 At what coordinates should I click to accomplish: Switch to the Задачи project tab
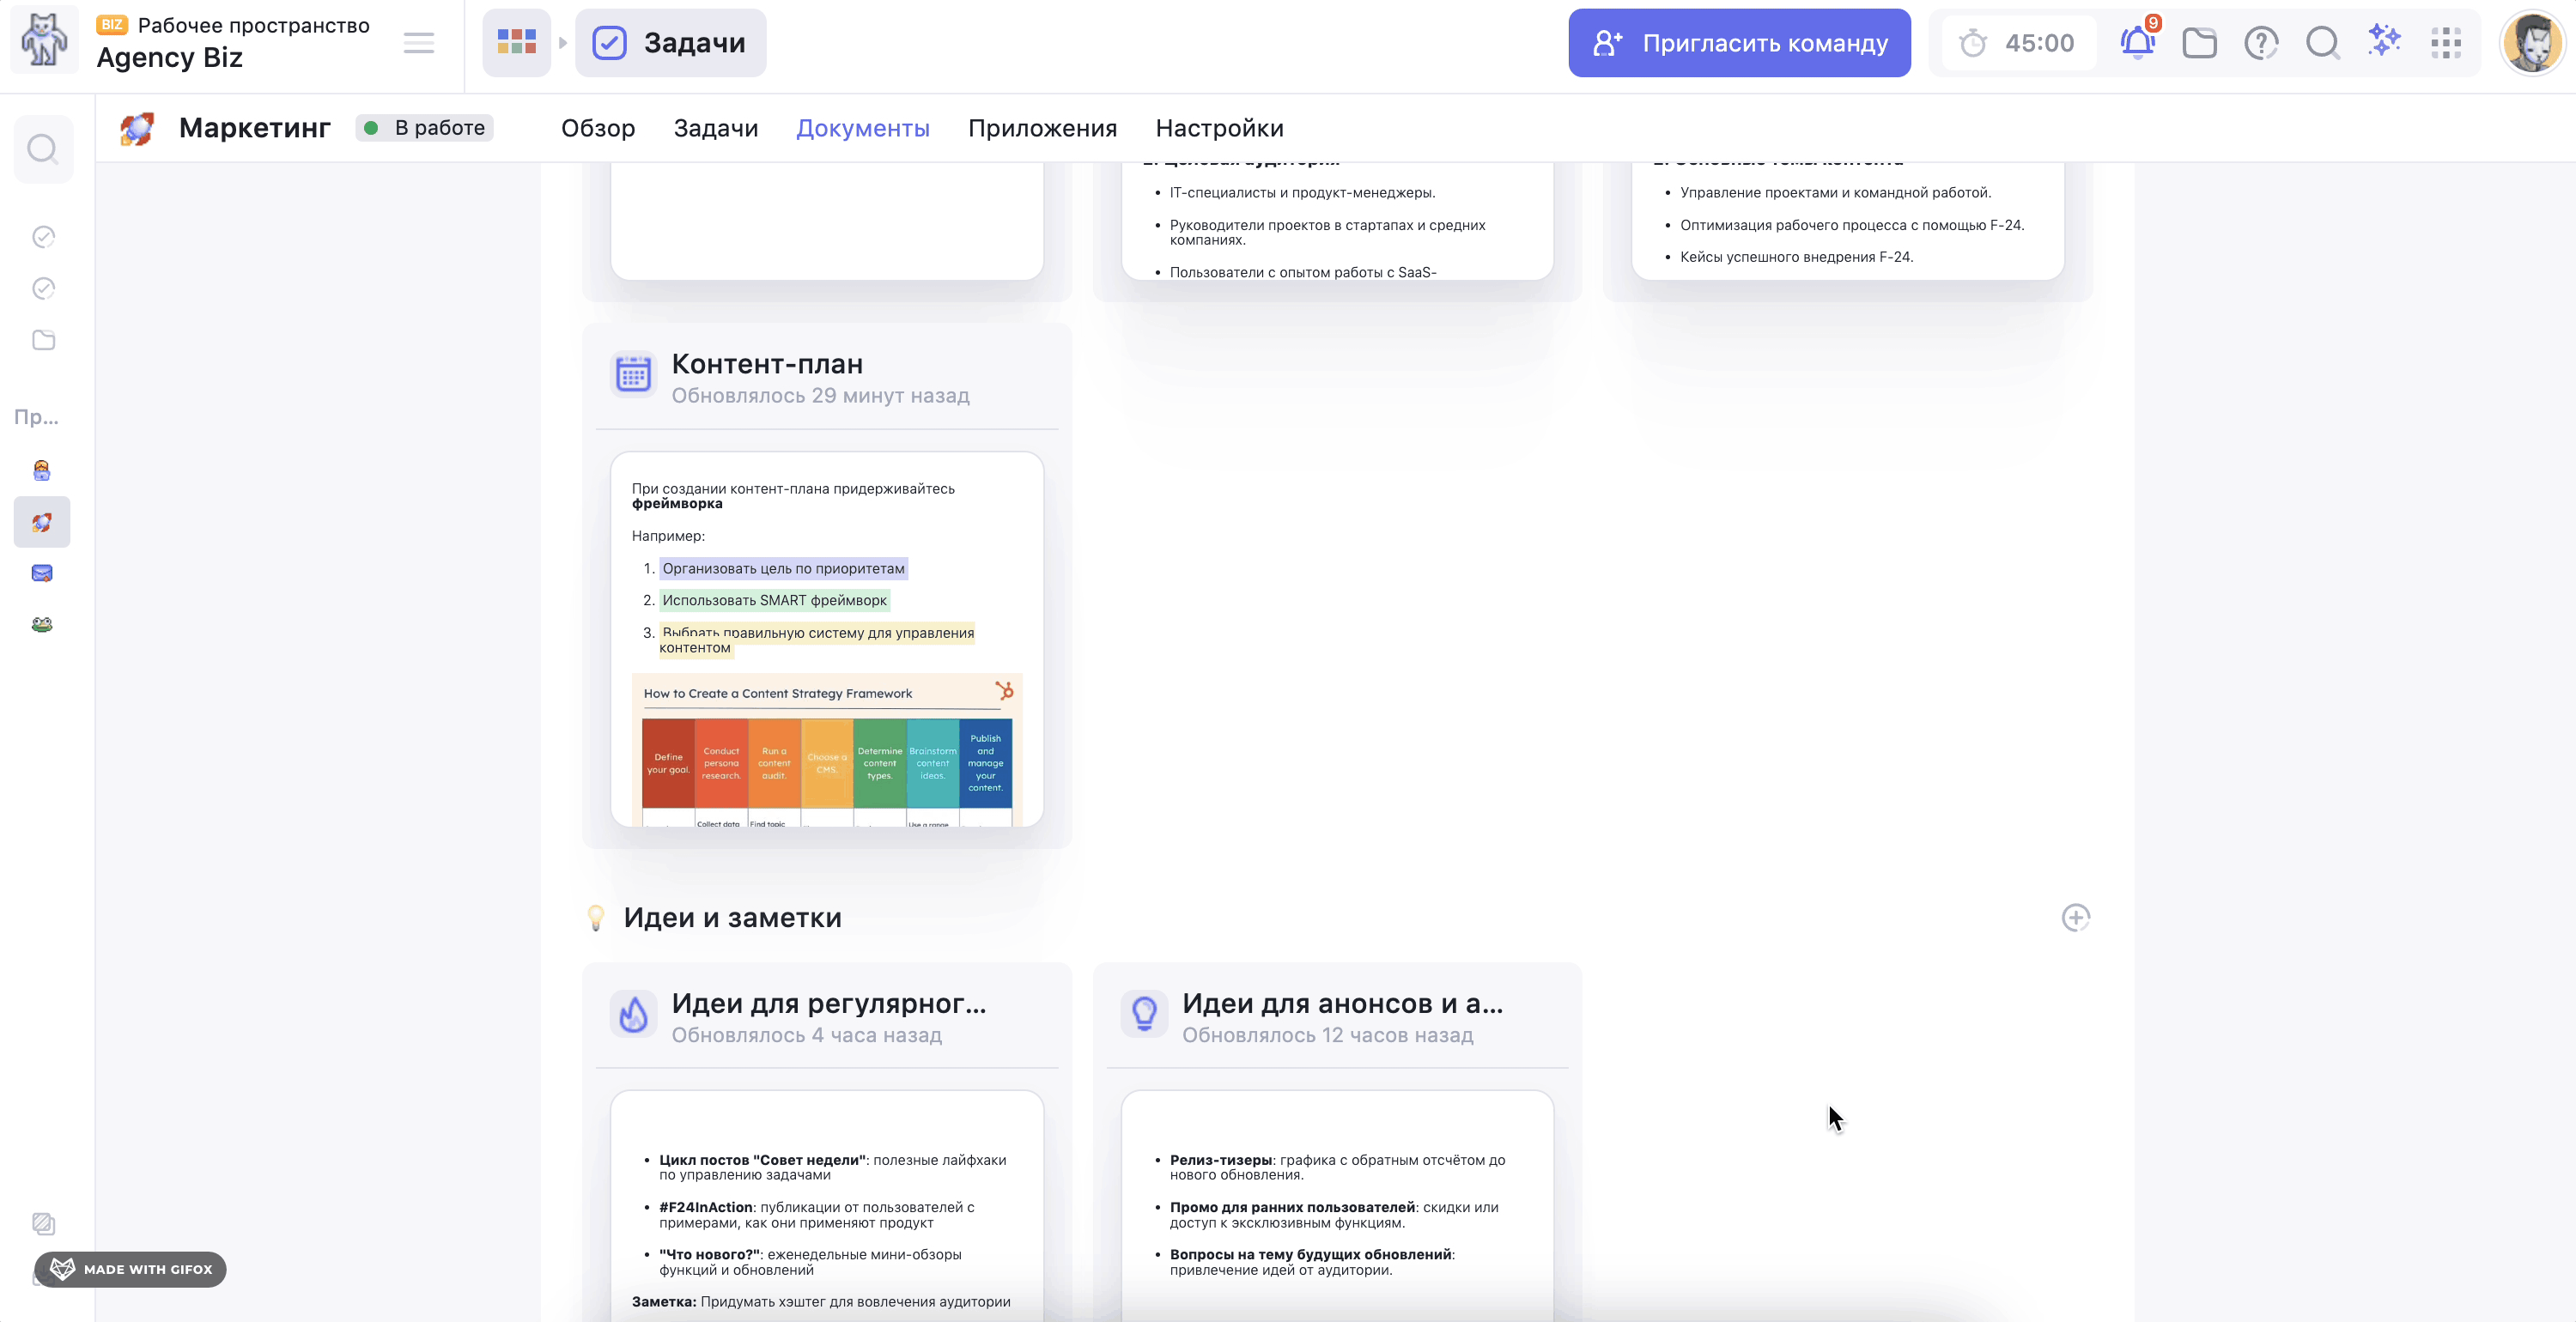[716, 128]
